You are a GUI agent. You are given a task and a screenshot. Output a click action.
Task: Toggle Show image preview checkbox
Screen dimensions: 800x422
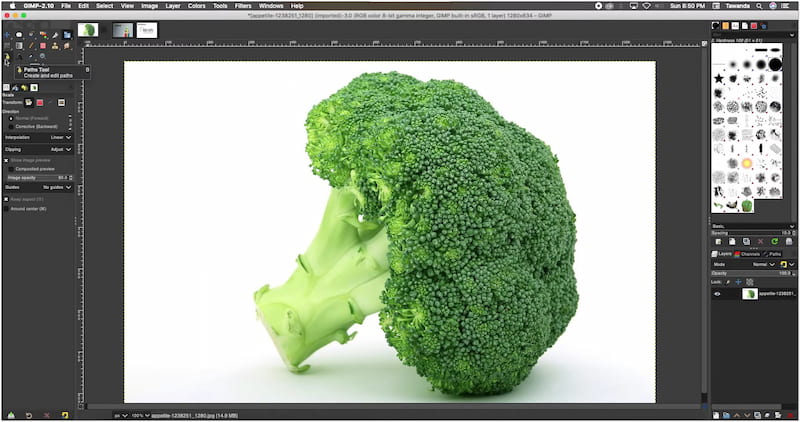pyautogui.click(x=6, y=159)
